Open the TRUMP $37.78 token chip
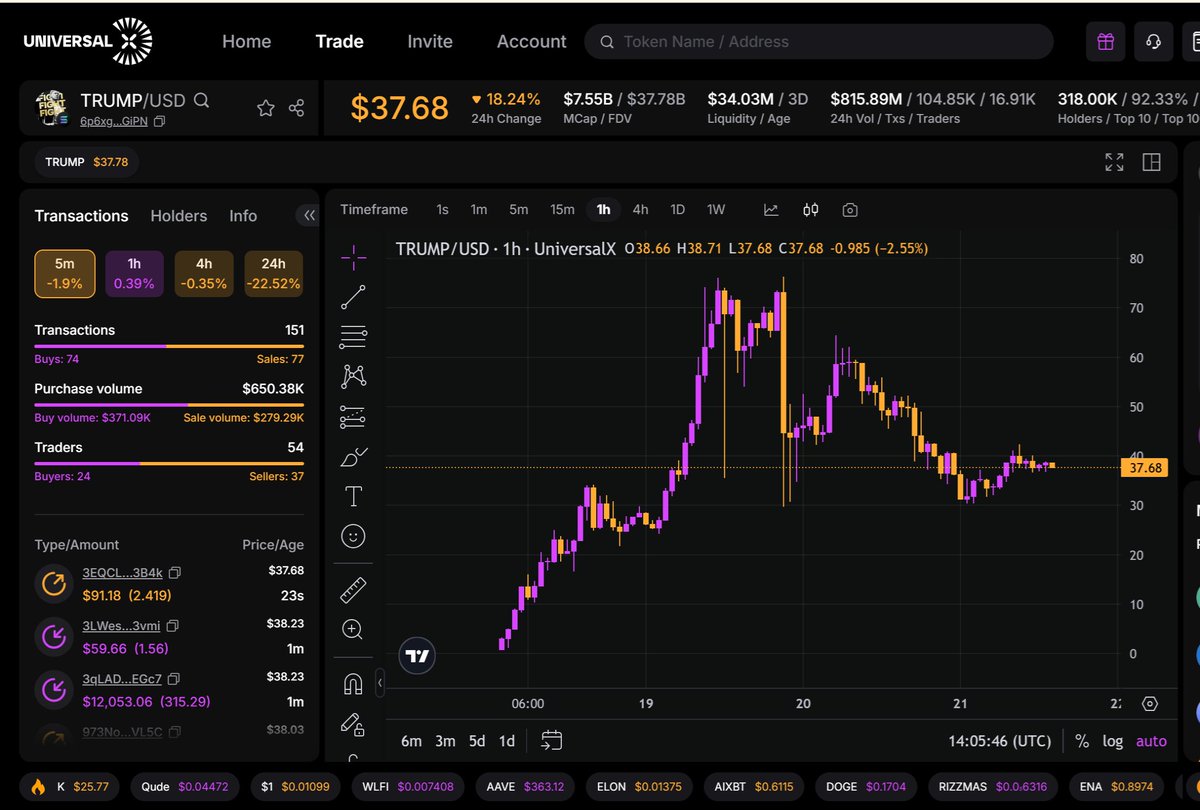This screenshot has height=810, width=1200. [87, 162]
